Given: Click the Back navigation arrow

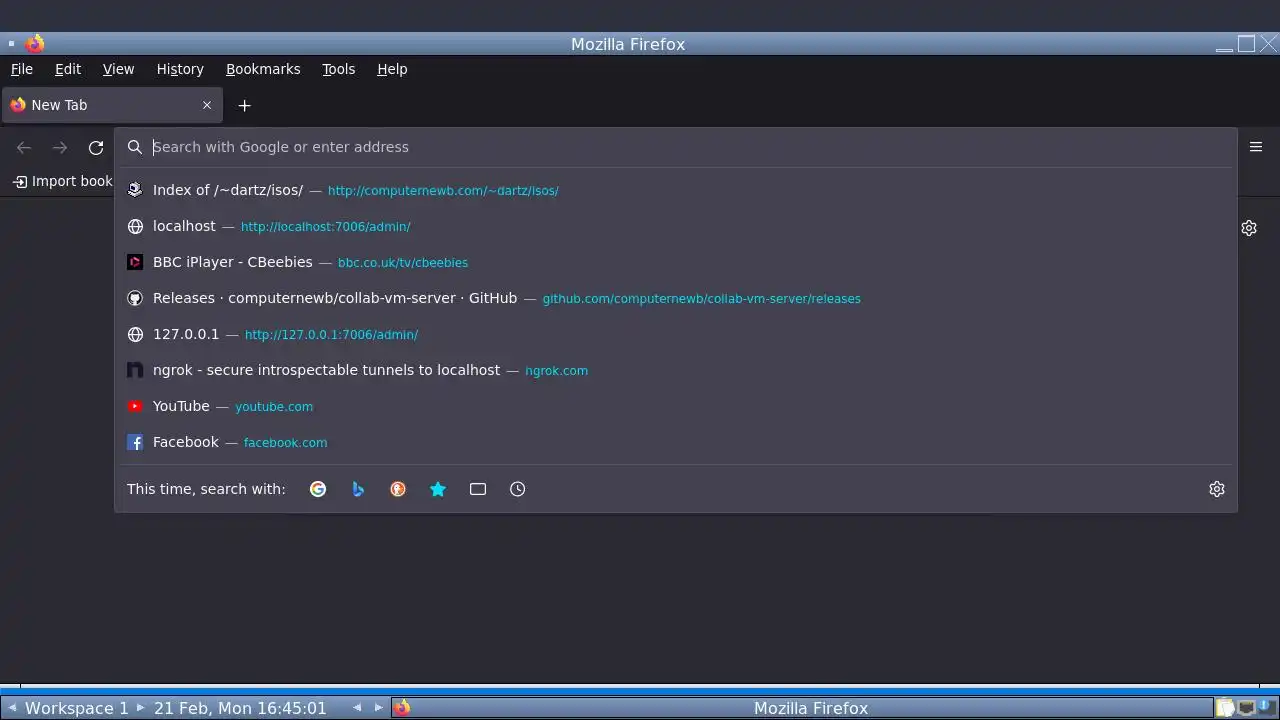Looking at the screenshot, I should pos(24,147).
